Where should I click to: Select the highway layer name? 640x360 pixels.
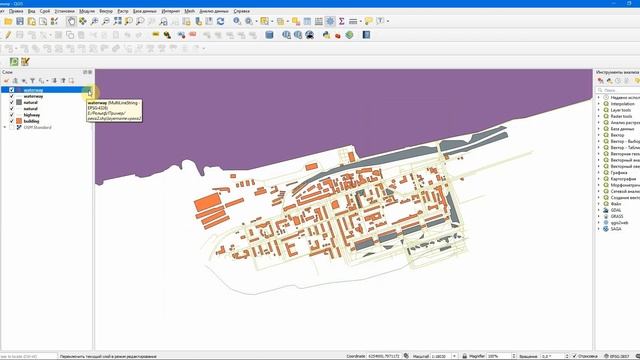point(31,115)
